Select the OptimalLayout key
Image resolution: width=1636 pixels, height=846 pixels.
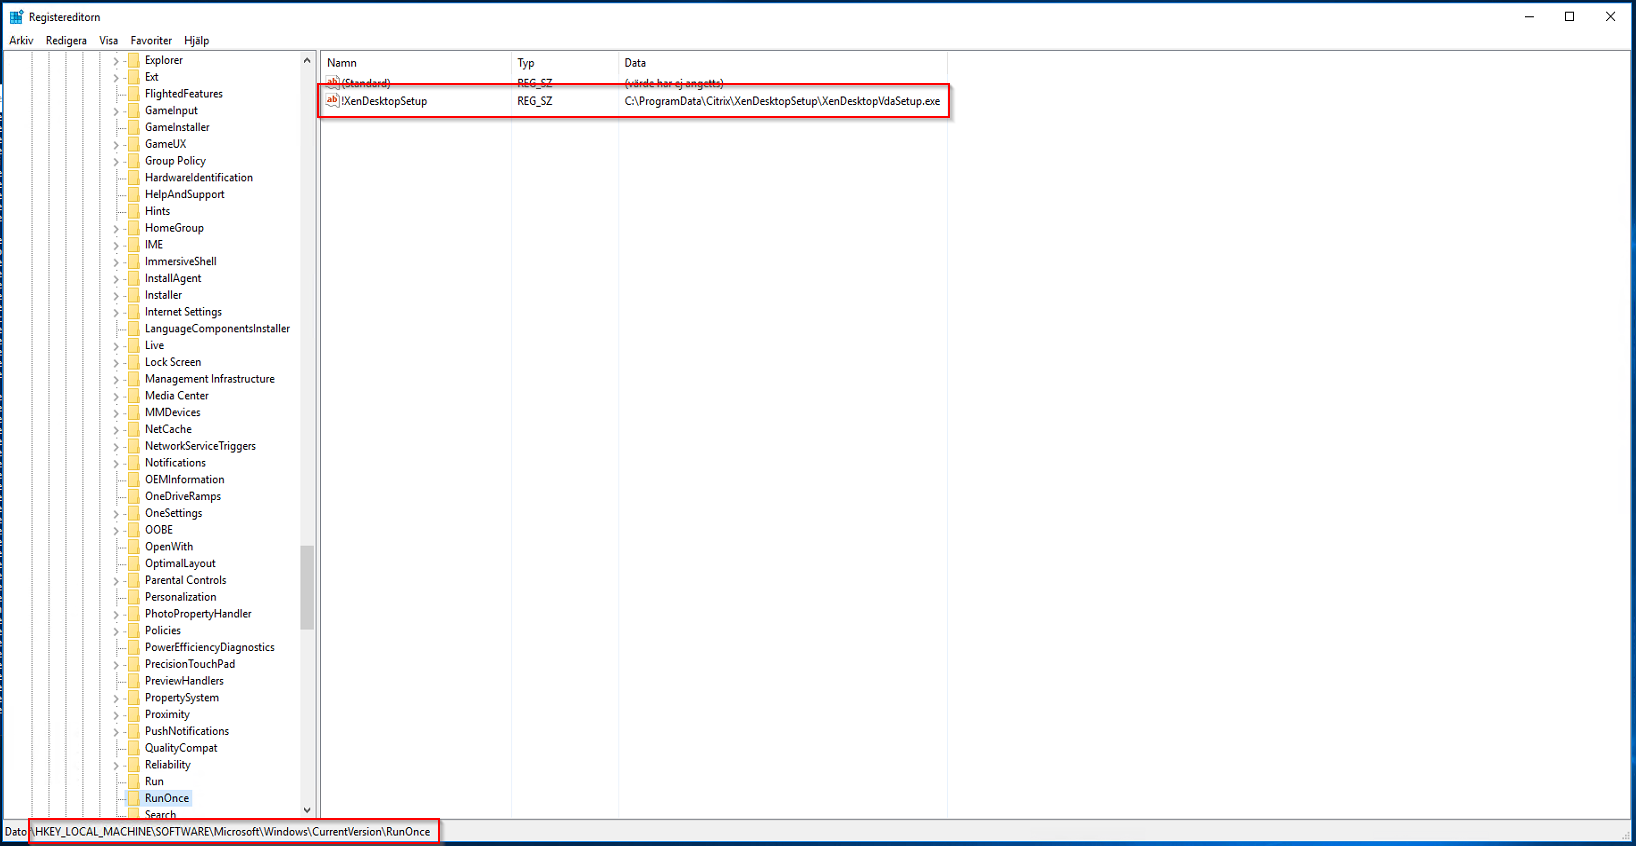click(x=180, y=564)
